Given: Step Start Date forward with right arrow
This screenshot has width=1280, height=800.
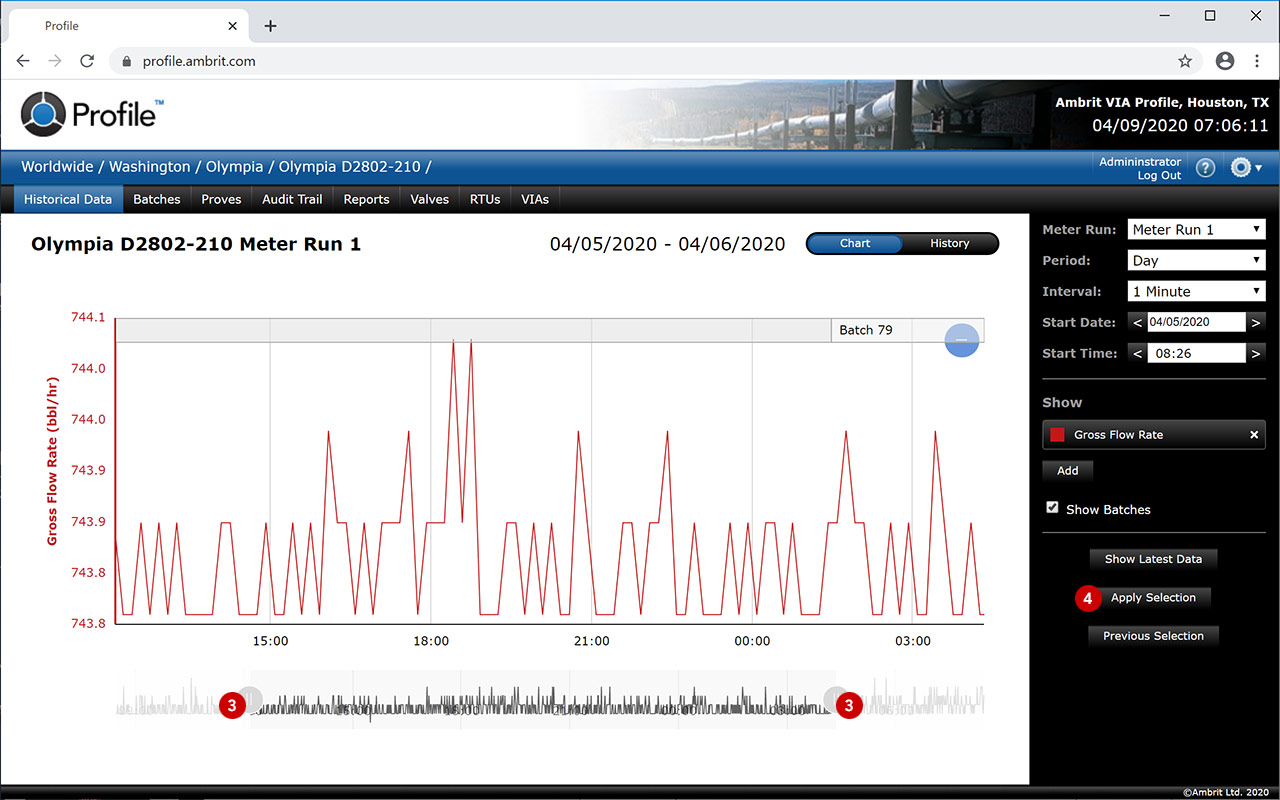Looking at the screenshot, I should coord(1256,322).
